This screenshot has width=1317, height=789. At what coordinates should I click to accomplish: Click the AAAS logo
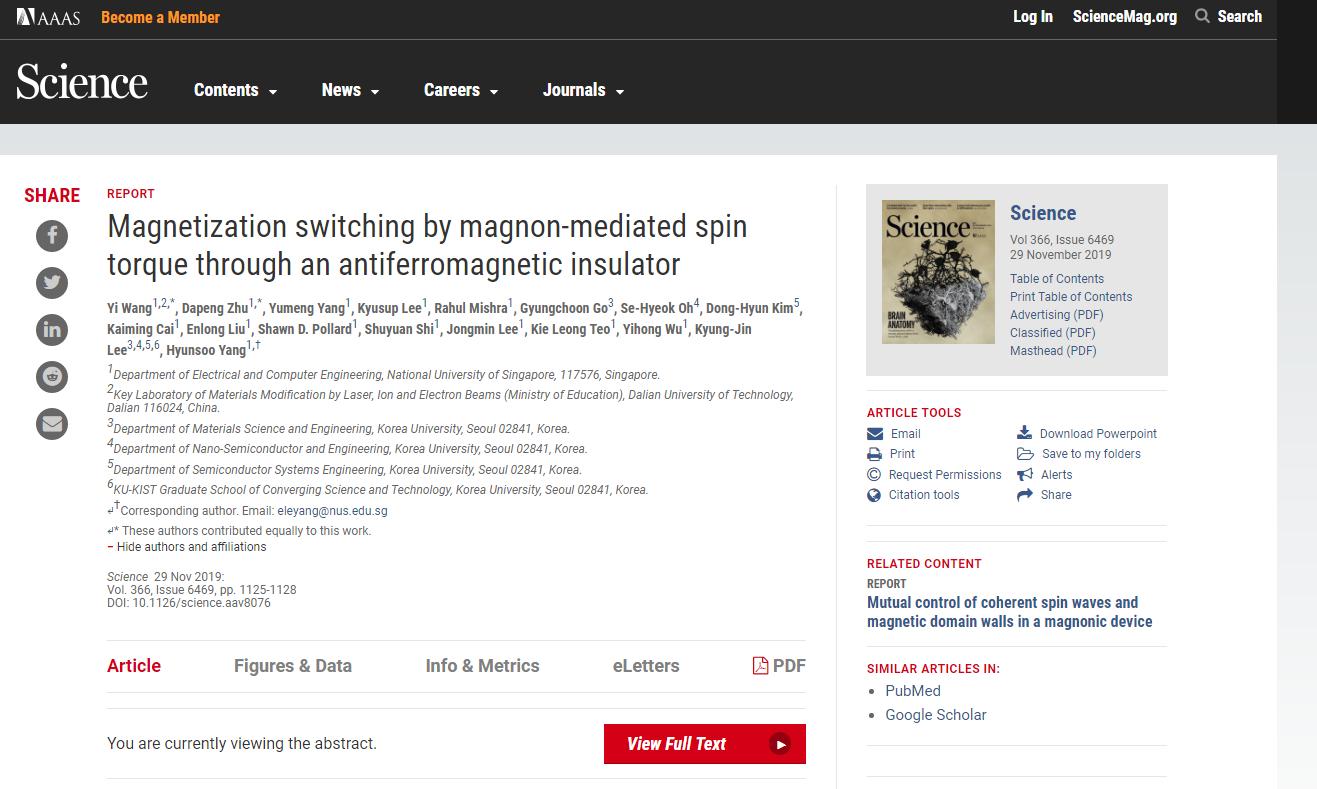48,17
